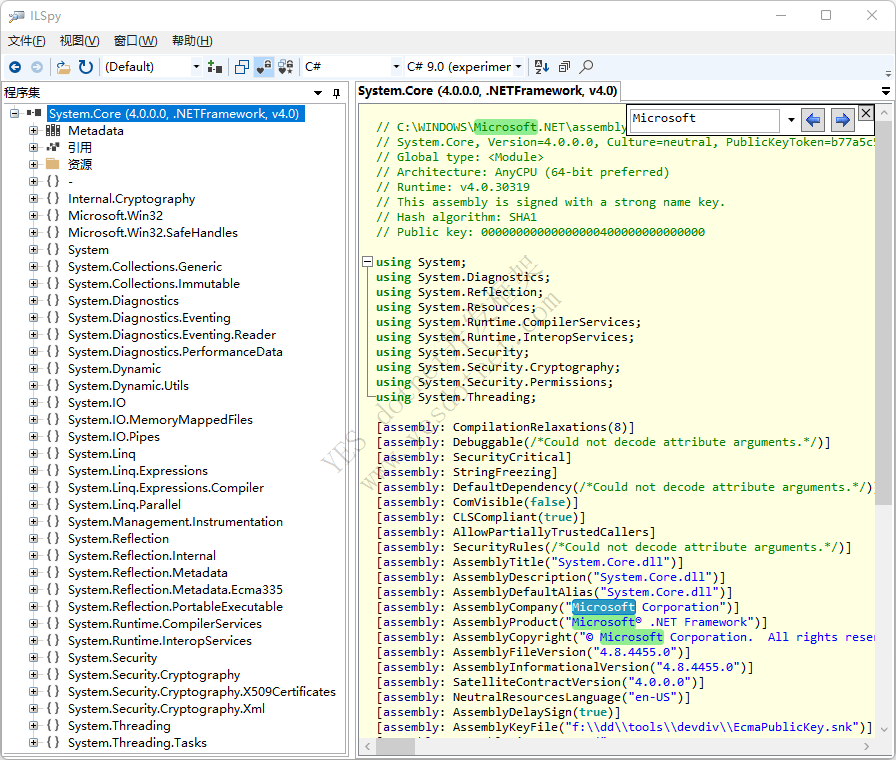This screenshot has height=760, width=896.
Task: Click the code view horizontal scrollbar thumb
Action: click(x=395, y=746)
